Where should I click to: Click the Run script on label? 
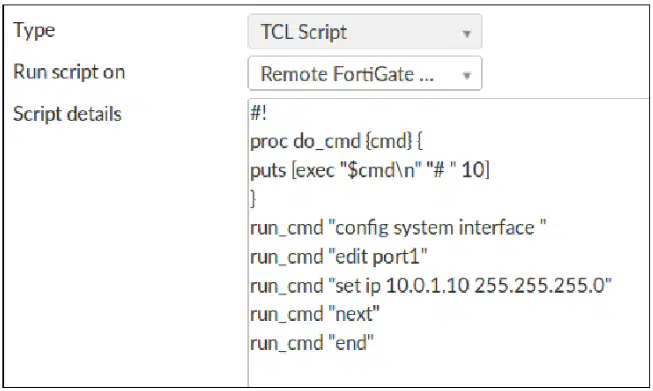69,72
